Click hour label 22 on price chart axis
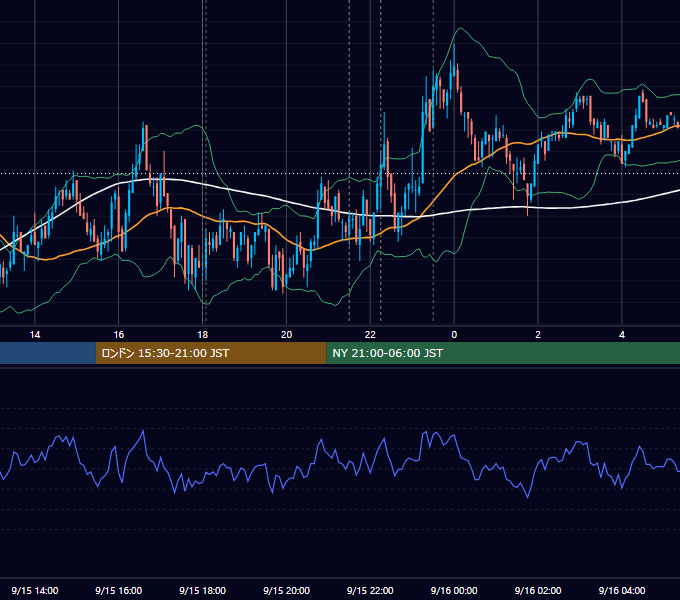The height and width of the screenshot is (600, 680). (370, 335)
